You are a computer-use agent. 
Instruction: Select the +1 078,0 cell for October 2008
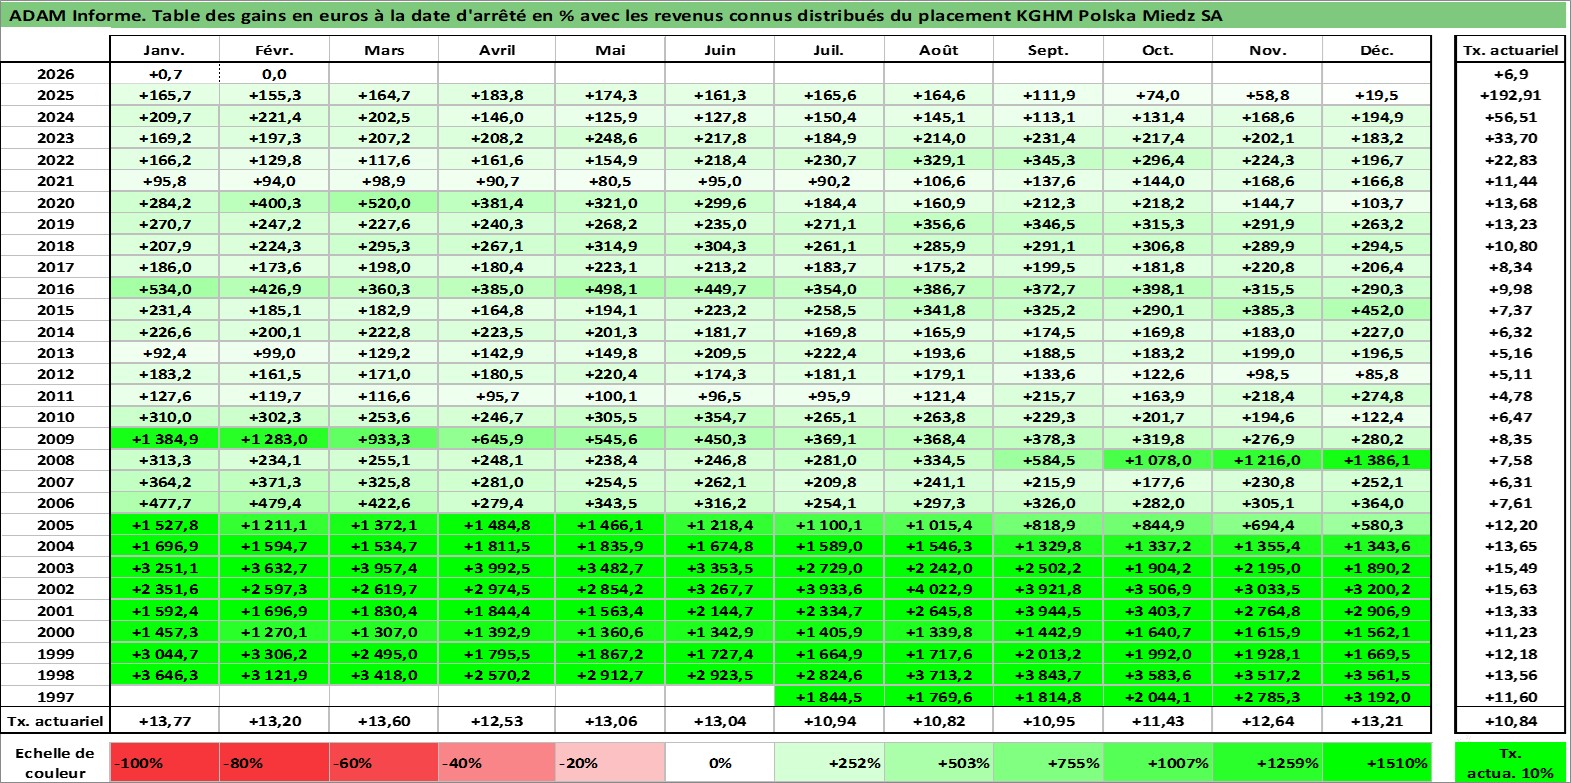[1158, 460]
